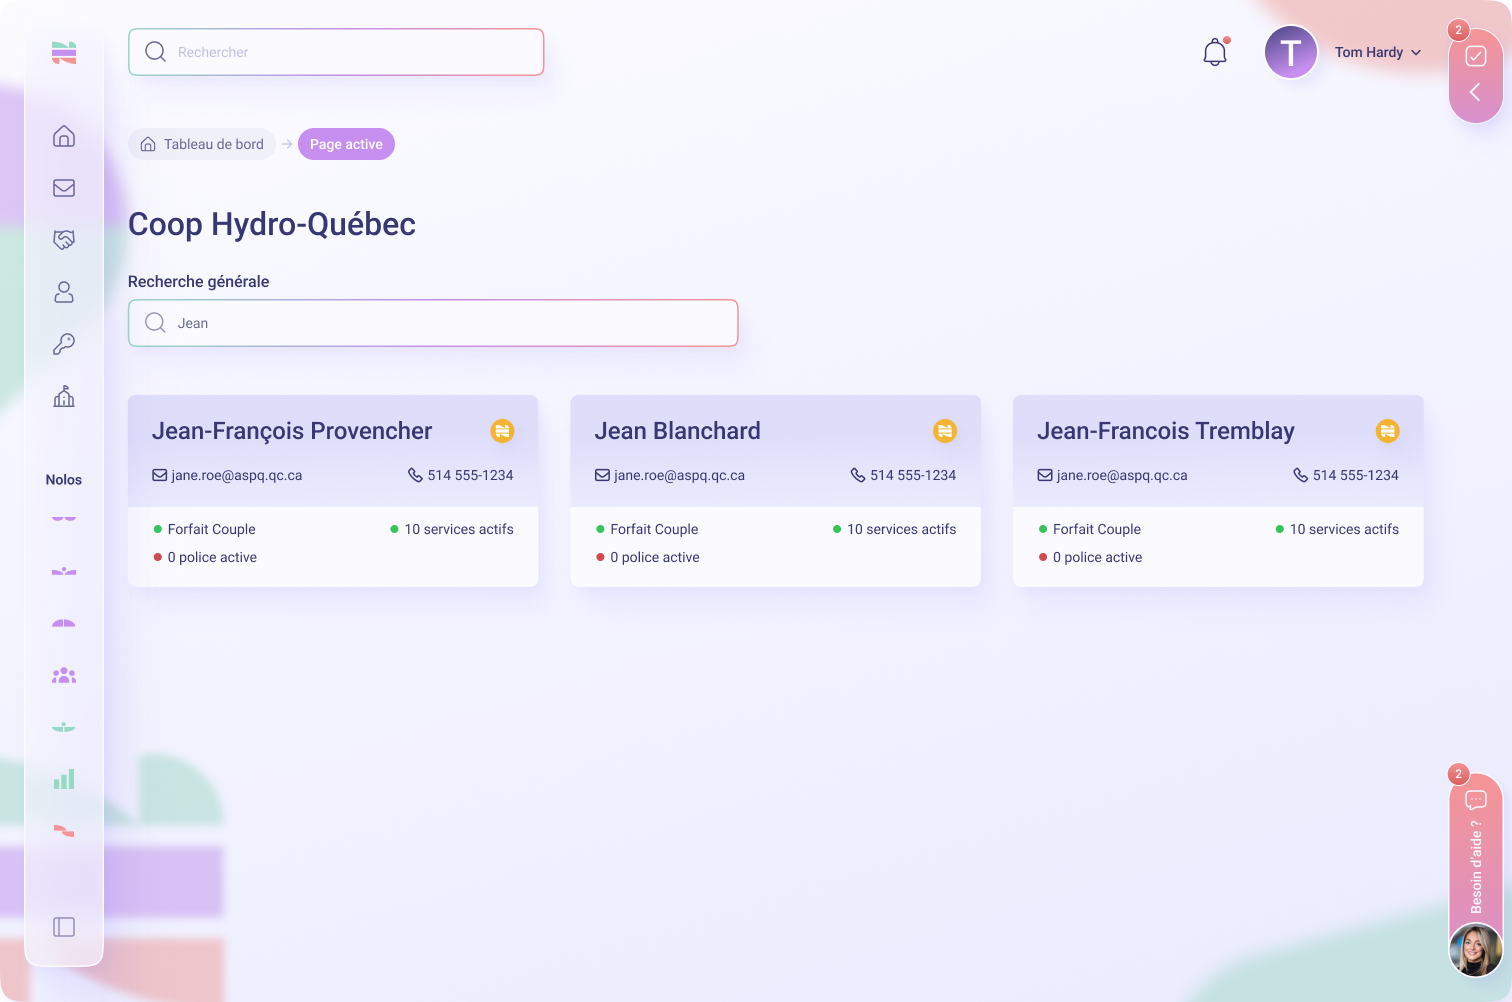1512x1002 pixels.
Task: Open the purple people group icon
Action: coord(64,675)
